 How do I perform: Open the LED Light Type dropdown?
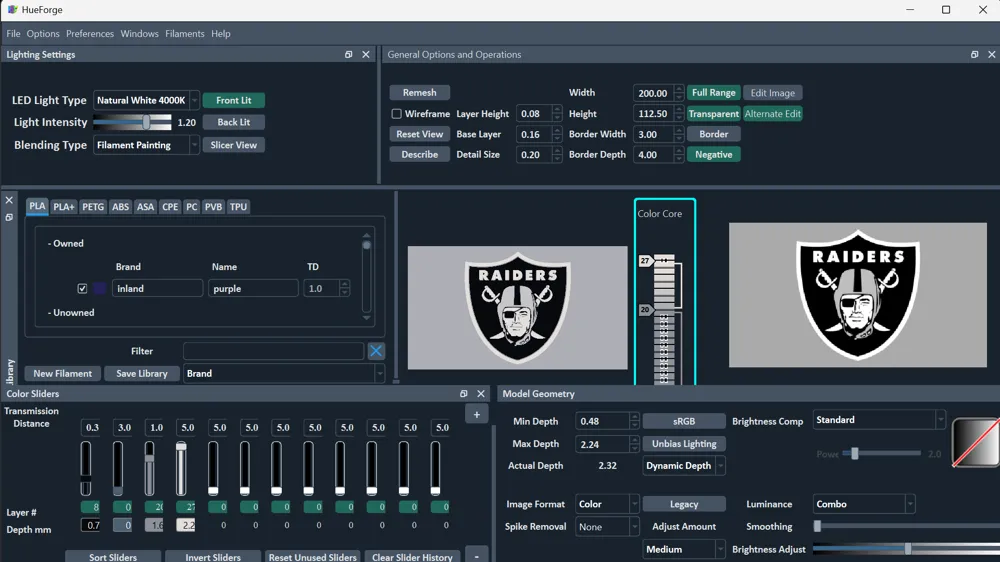[x=146, y=100]
